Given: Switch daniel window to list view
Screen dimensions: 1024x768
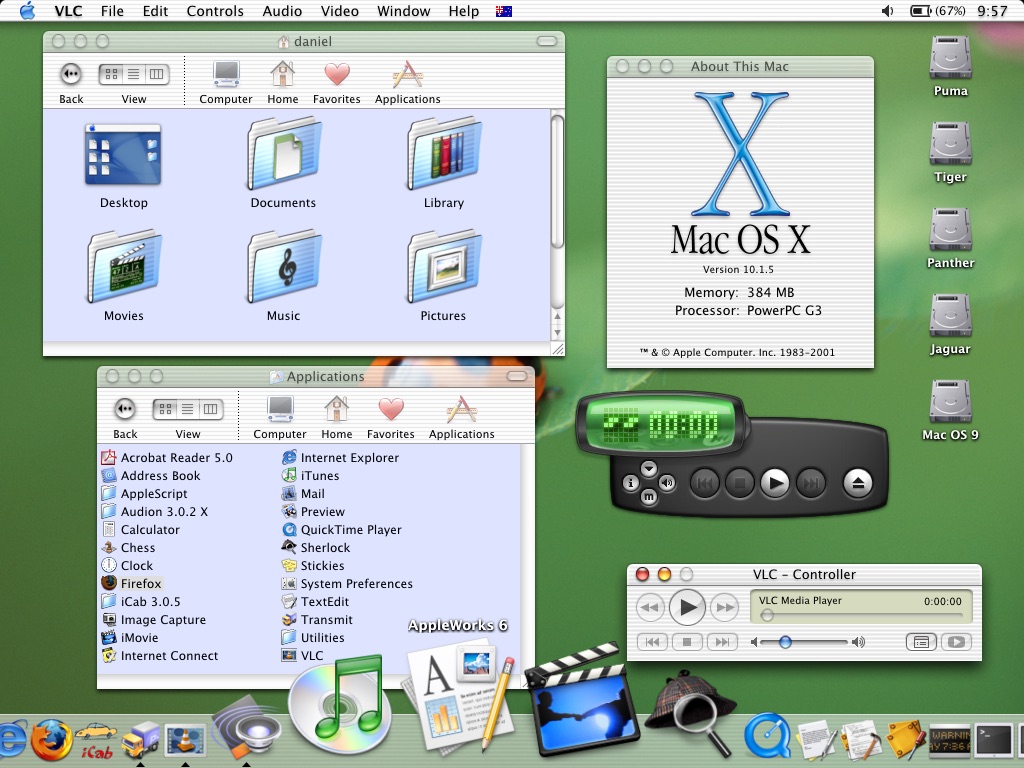Looking at the screenshot, I should tap(134, 74).
